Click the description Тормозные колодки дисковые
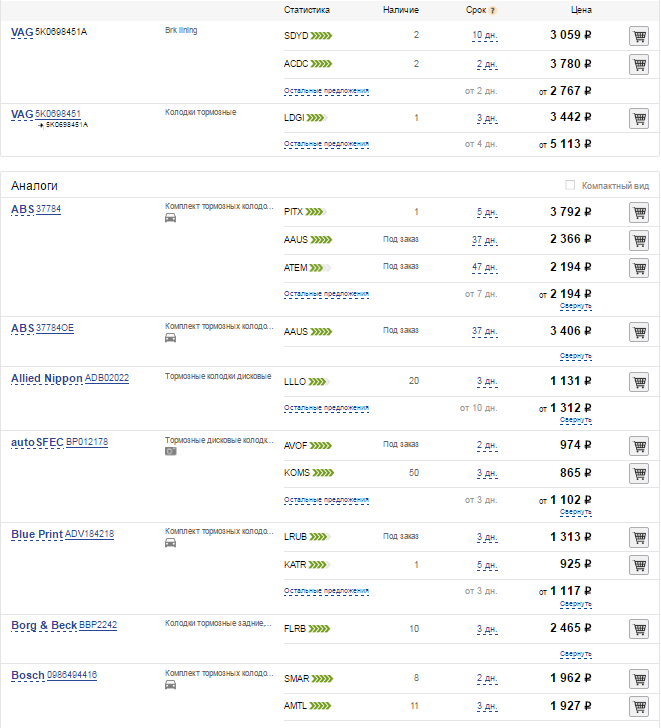This screenshot has width=661, height=728. coord(218,376)
